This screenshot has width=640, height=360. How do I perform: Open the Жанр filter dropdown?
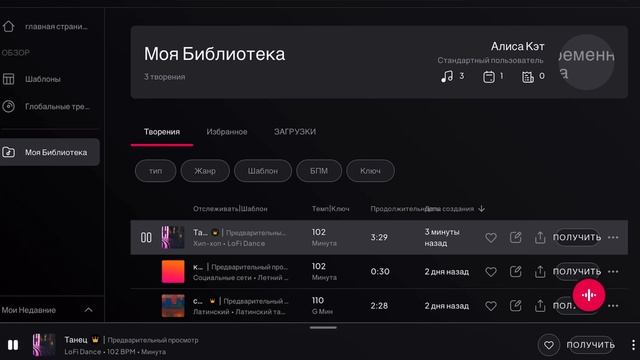click(205, 171)
